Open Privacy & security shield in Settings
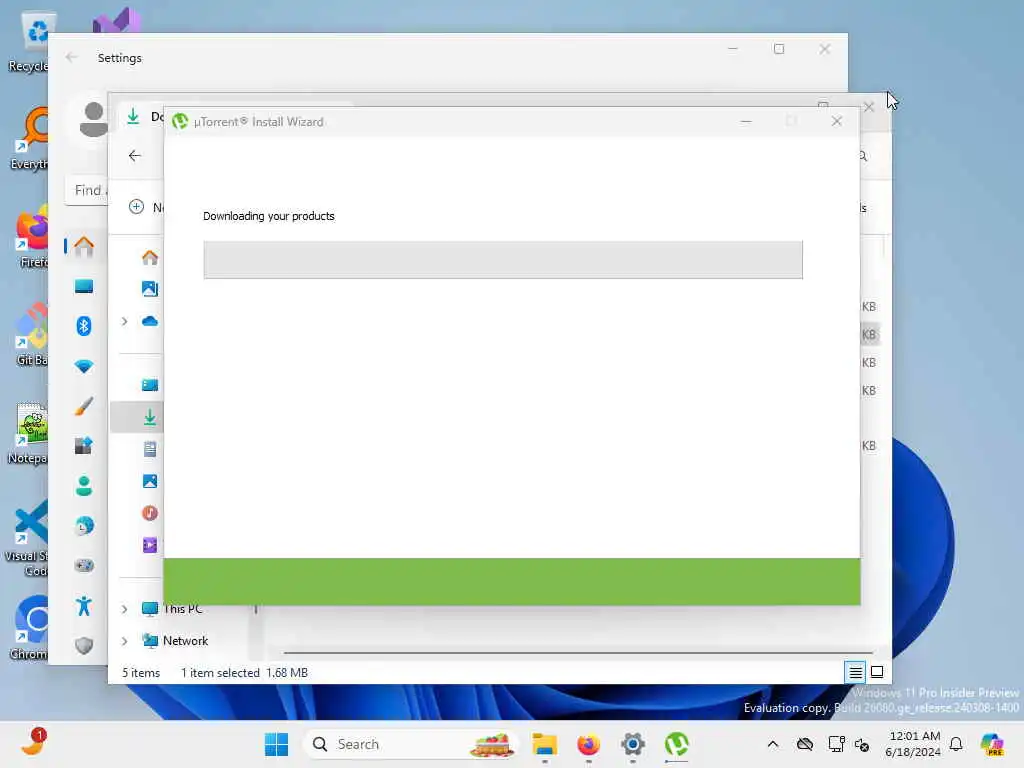 (x=84, y=646)
